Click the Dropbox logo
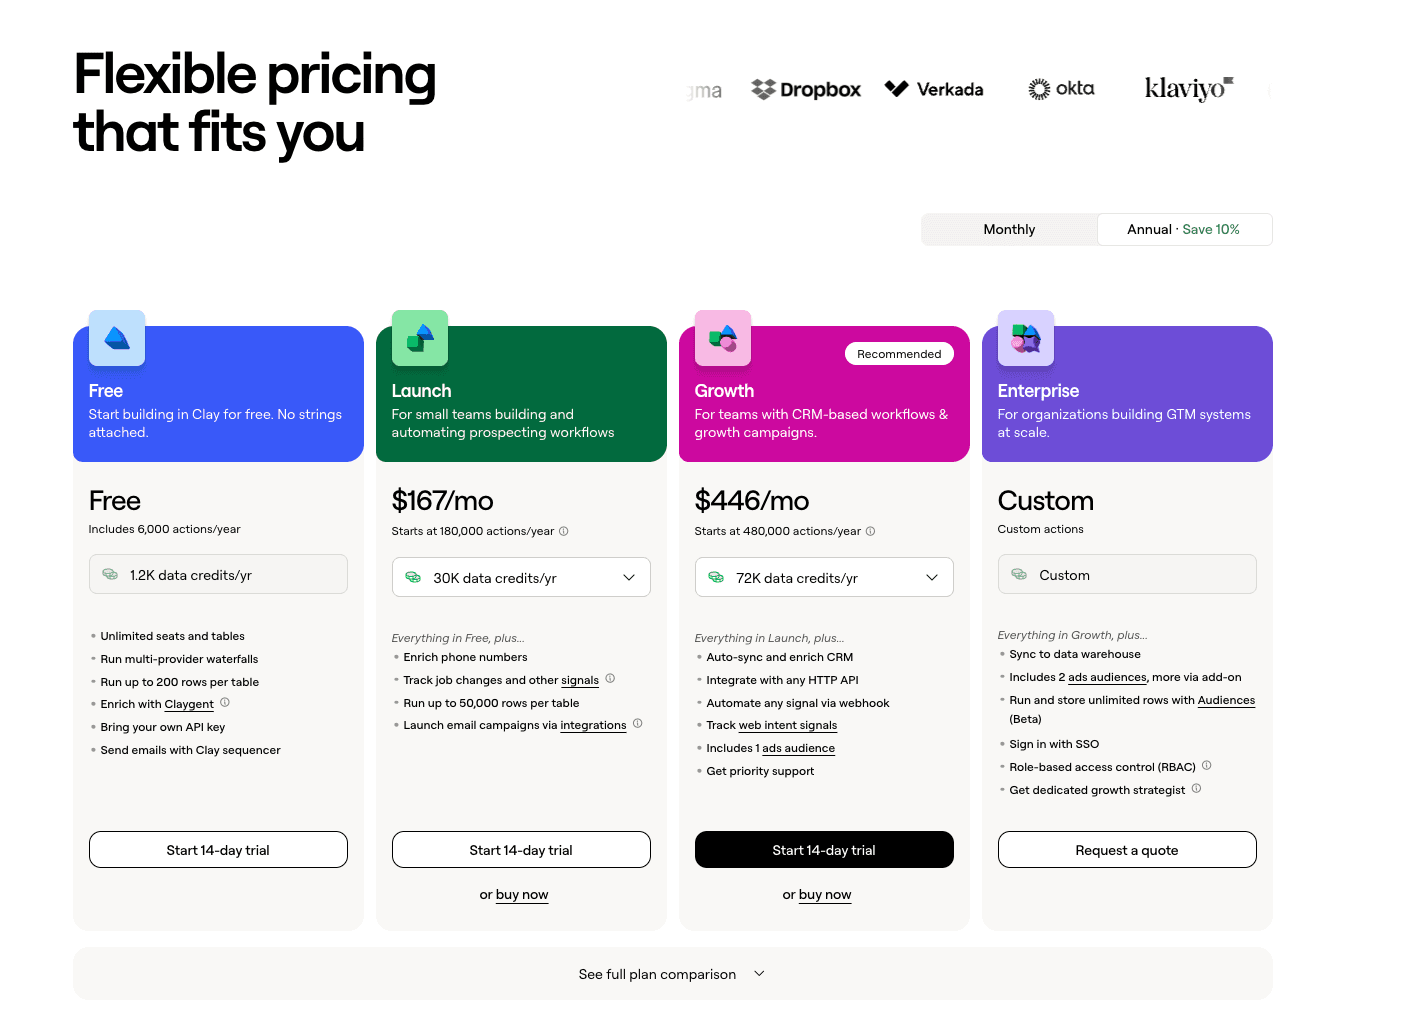Screen dimensions: 1411x1027 coord(806,90)
